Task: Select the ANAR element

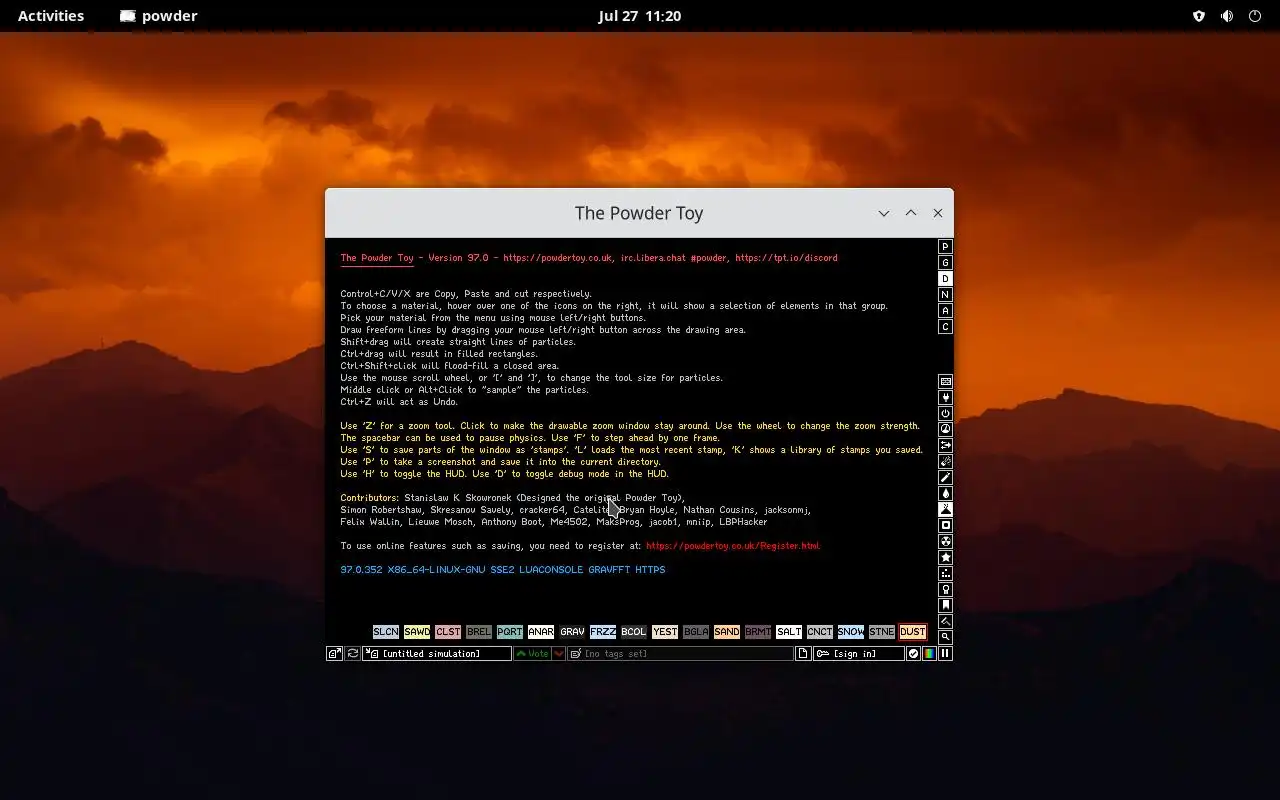Action: click(541, 632)
